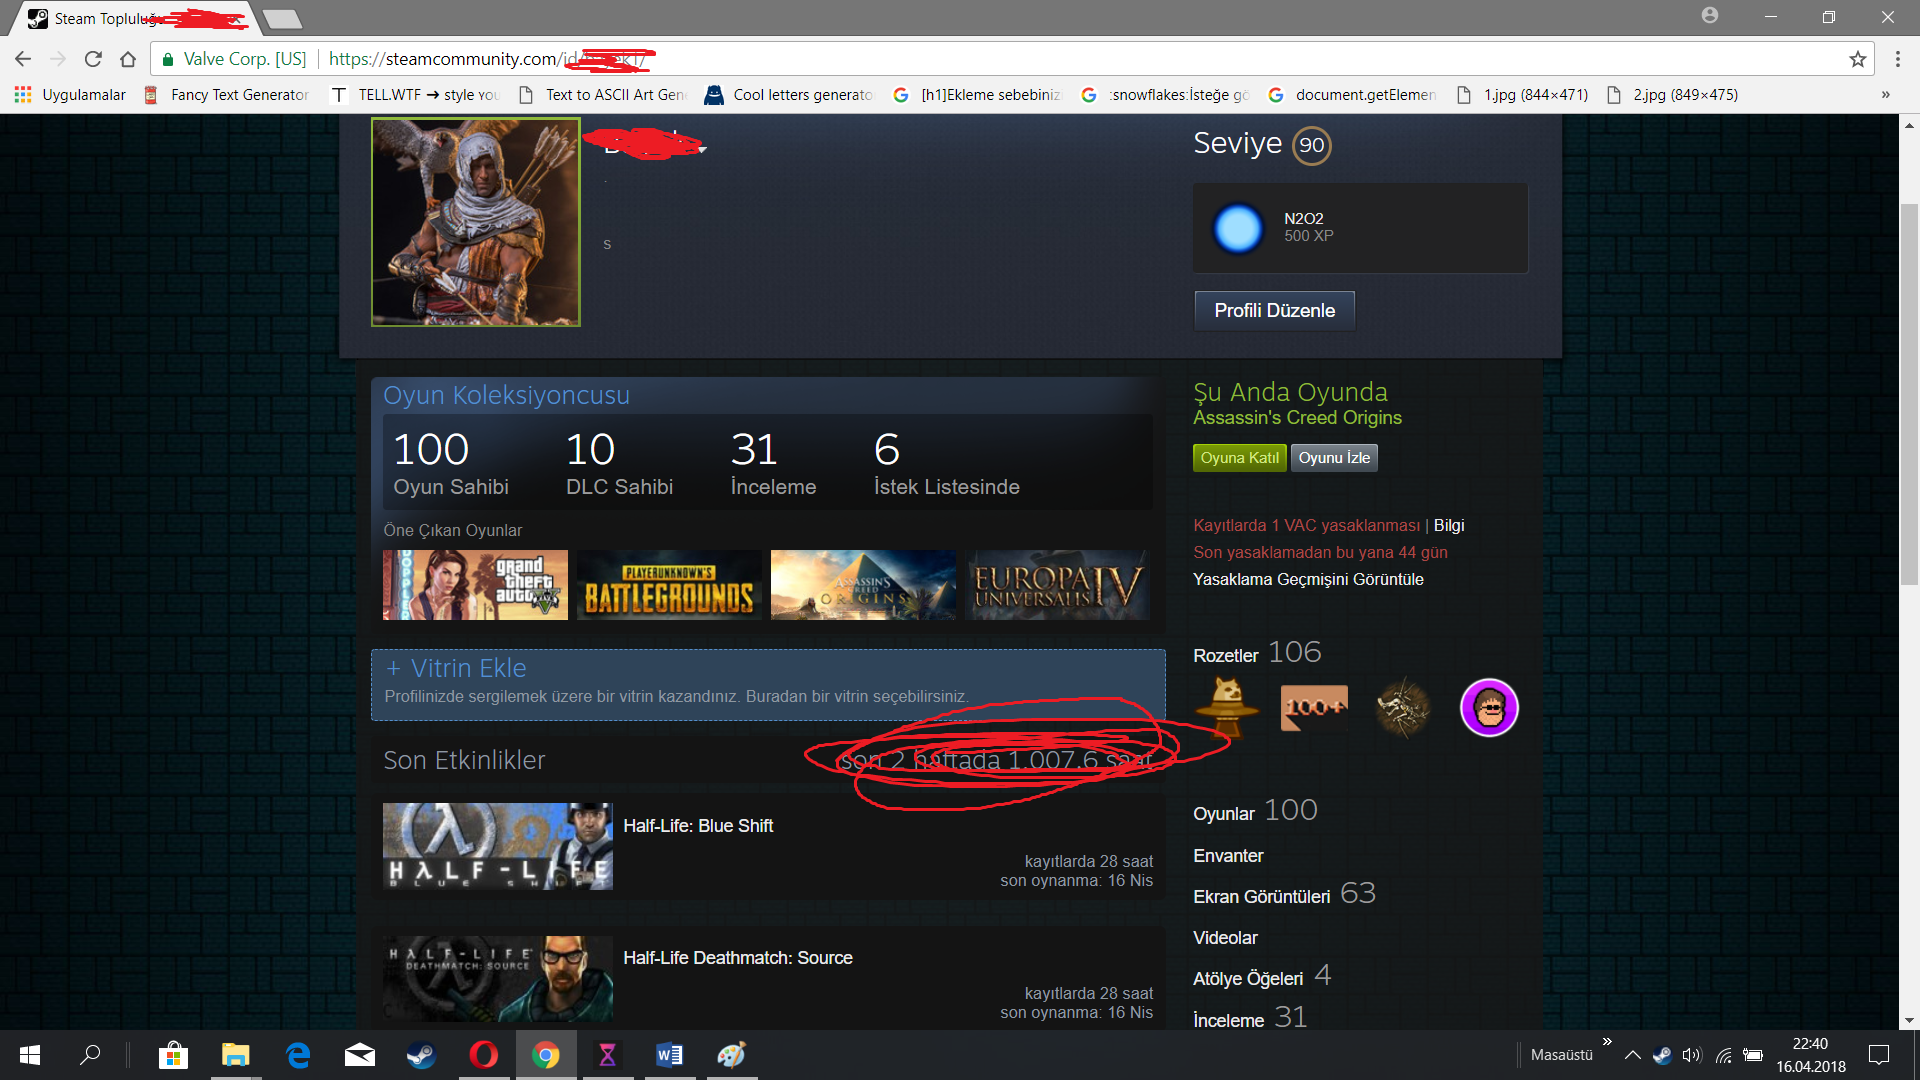The height and width of the screenshot is (1080, 1920).
Task: Open Windows Start button
Action: pyautogui.click(x=29, y=1055)
